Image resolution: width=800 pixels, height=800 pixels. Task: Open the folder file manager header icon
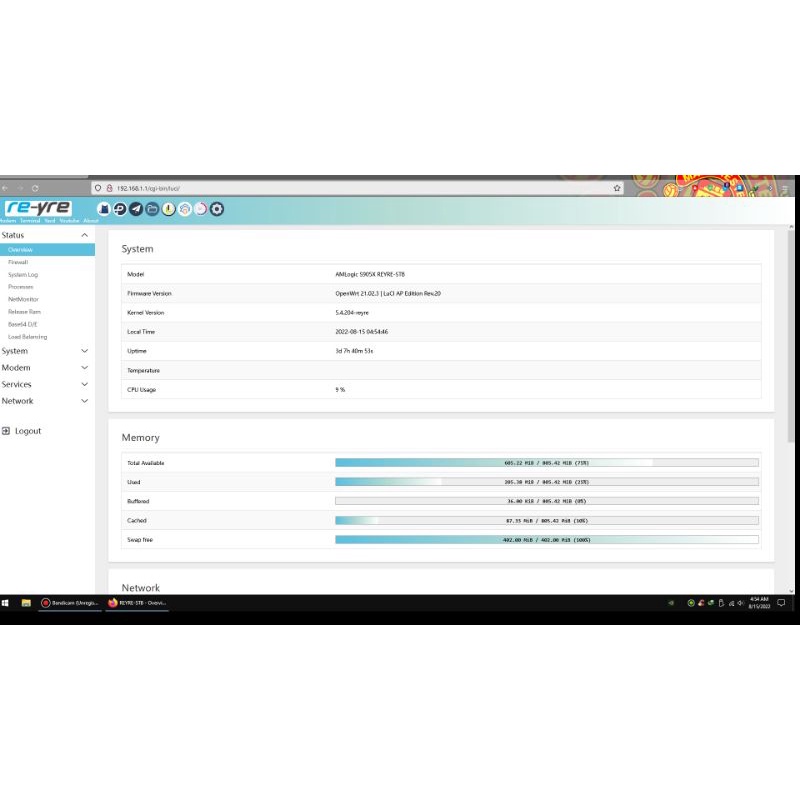(152, 209)
